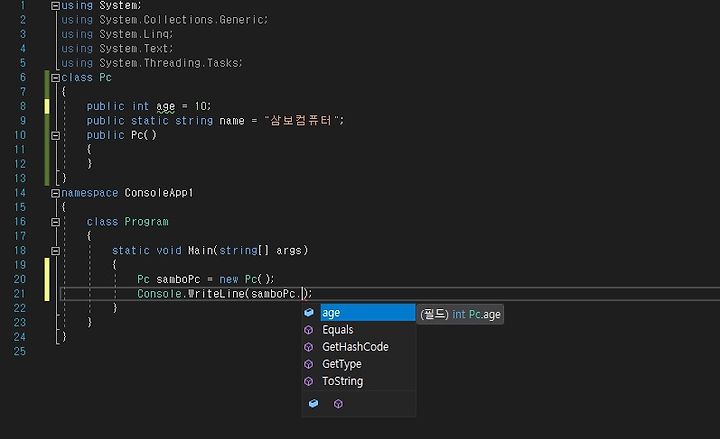Click samboPc in the WriteLine call
720x439 pixels.
273,293
